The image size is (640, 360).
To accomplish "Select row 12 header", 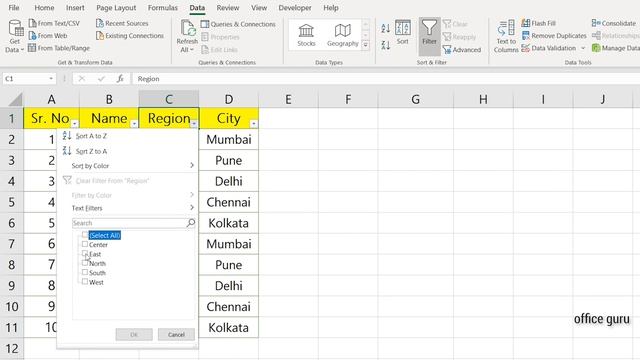I will click(x=12, y=349).
